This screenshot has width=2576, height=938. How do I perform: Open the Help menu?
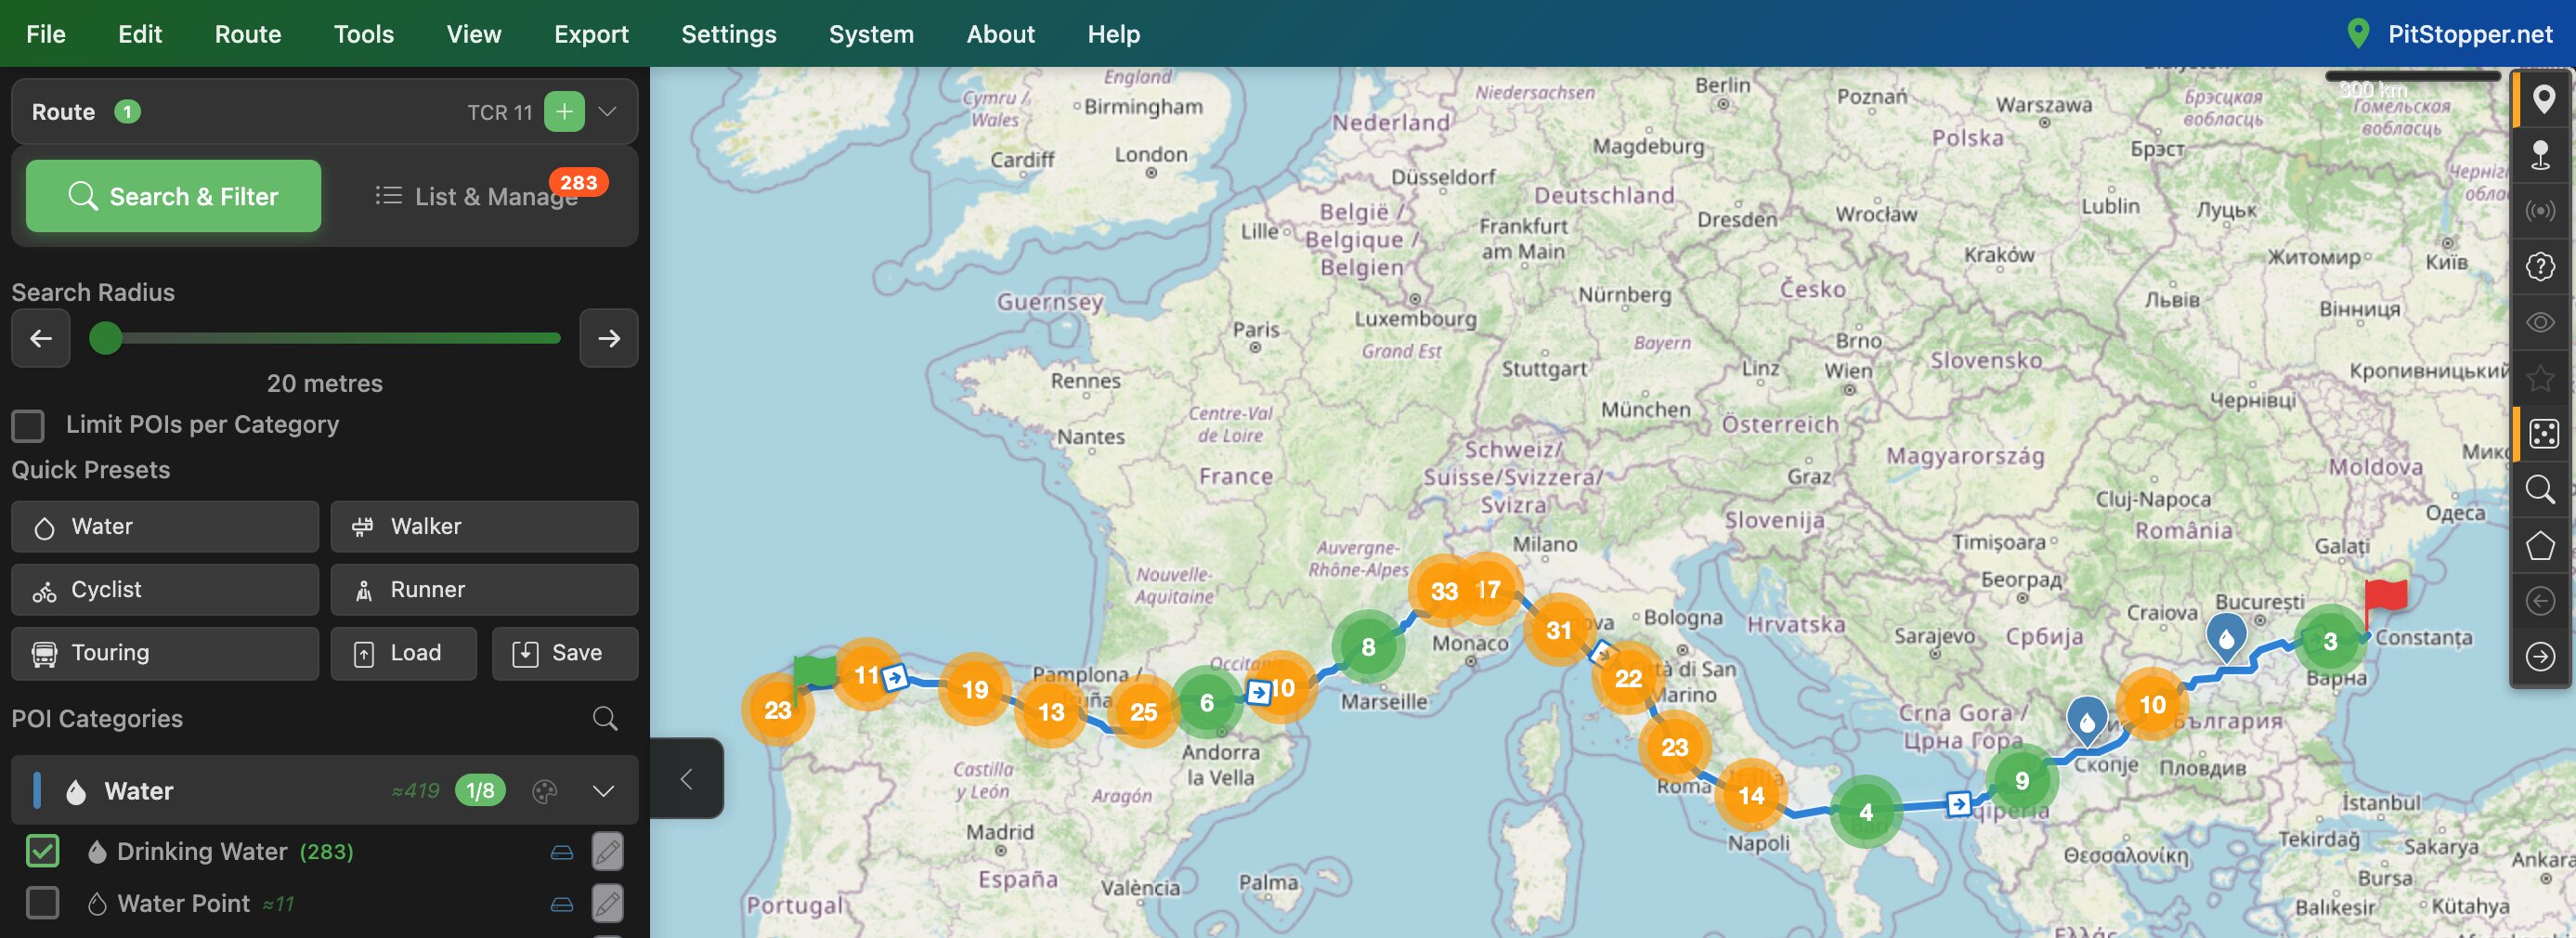1114,34
